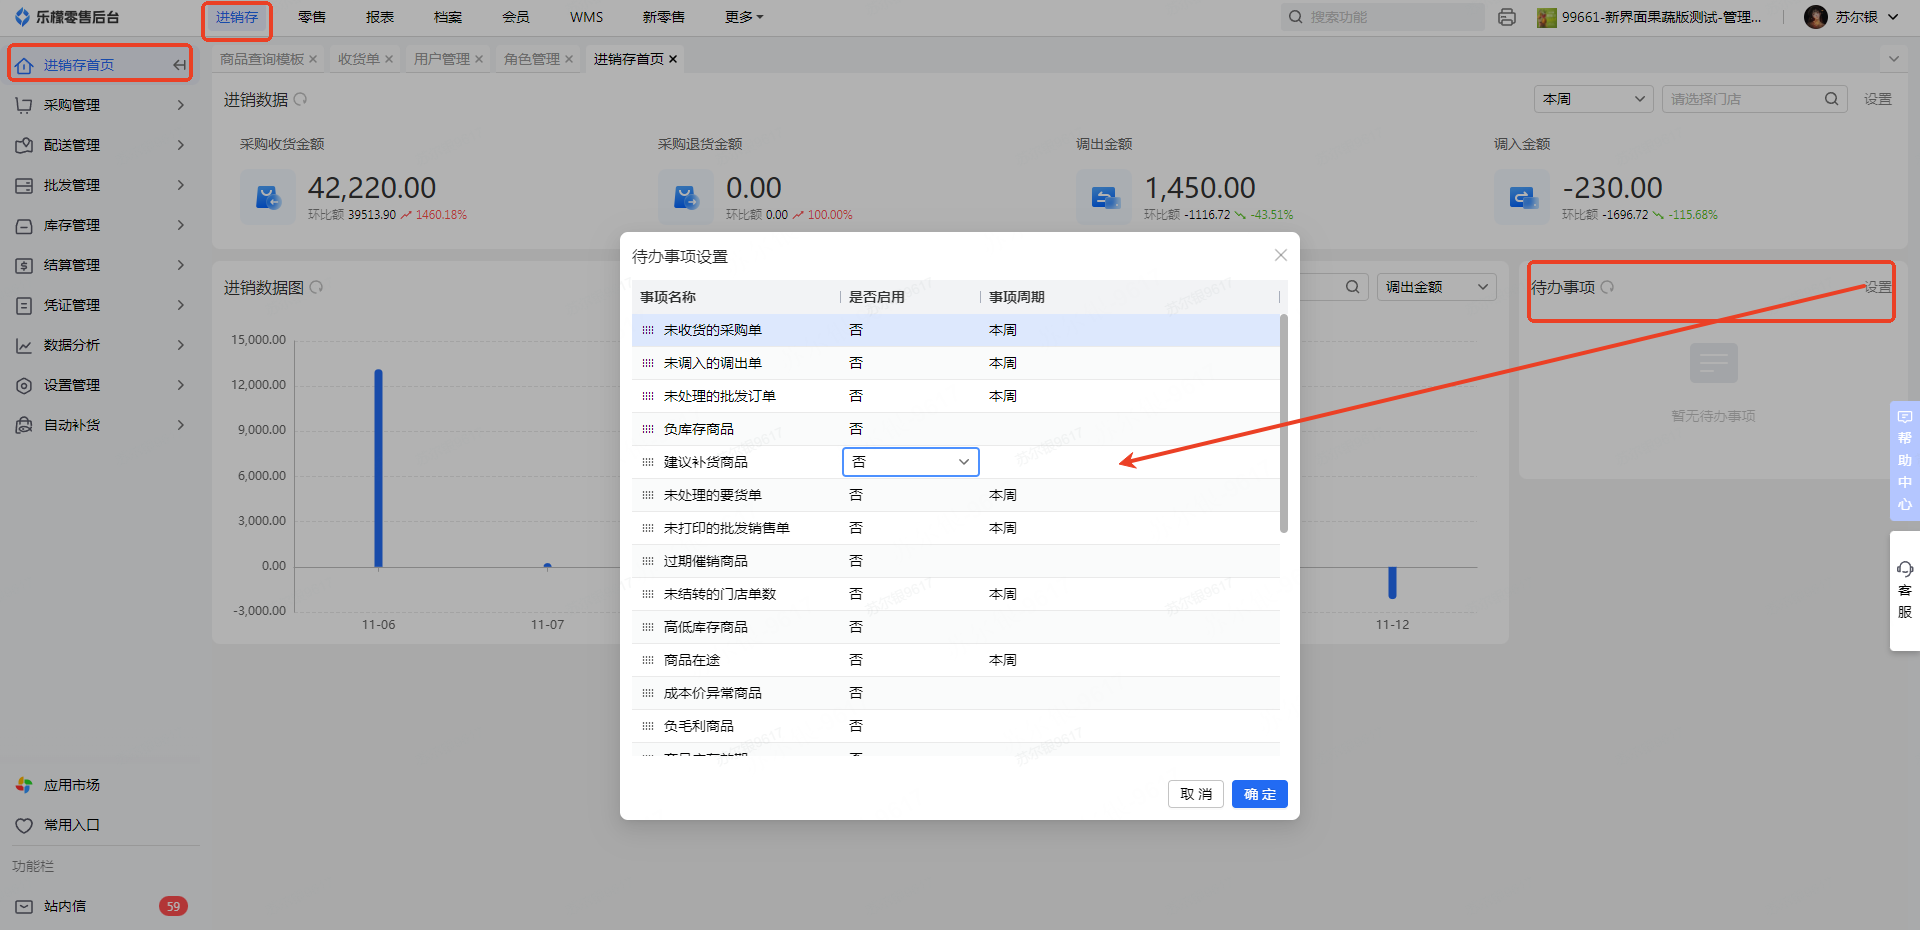Click the 批发管理 sidebar icon

click(24, 185)
